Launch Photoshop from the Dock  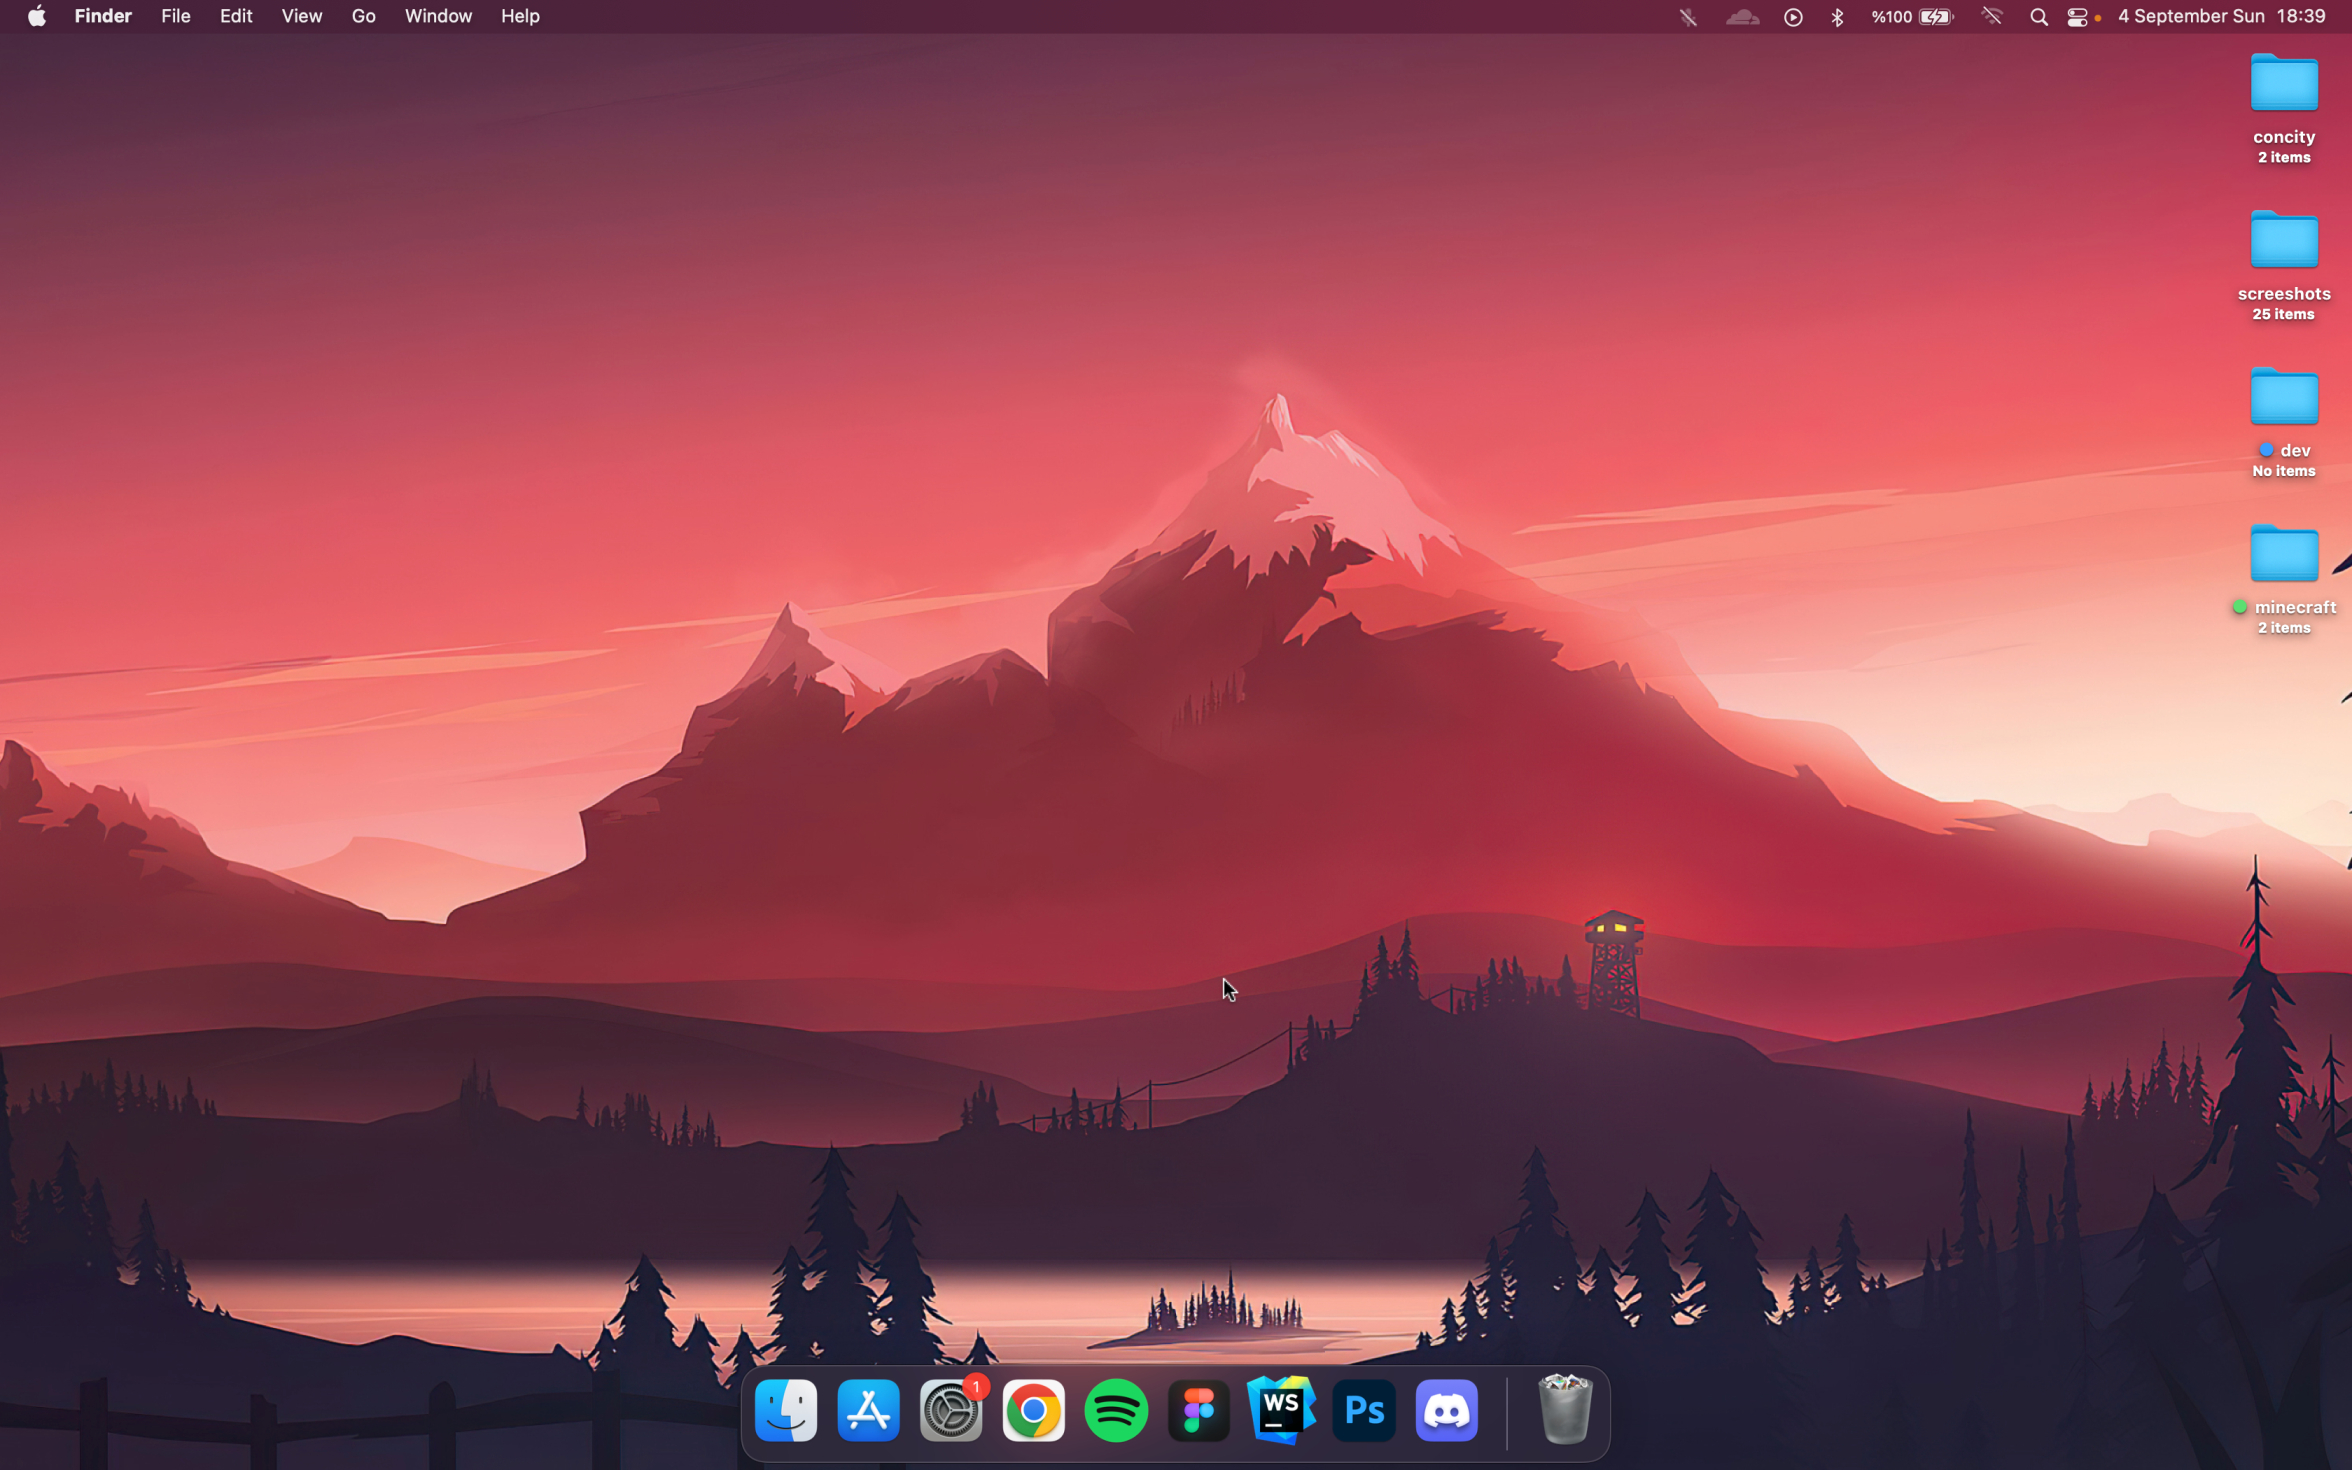click(x=1364, y=1410)
